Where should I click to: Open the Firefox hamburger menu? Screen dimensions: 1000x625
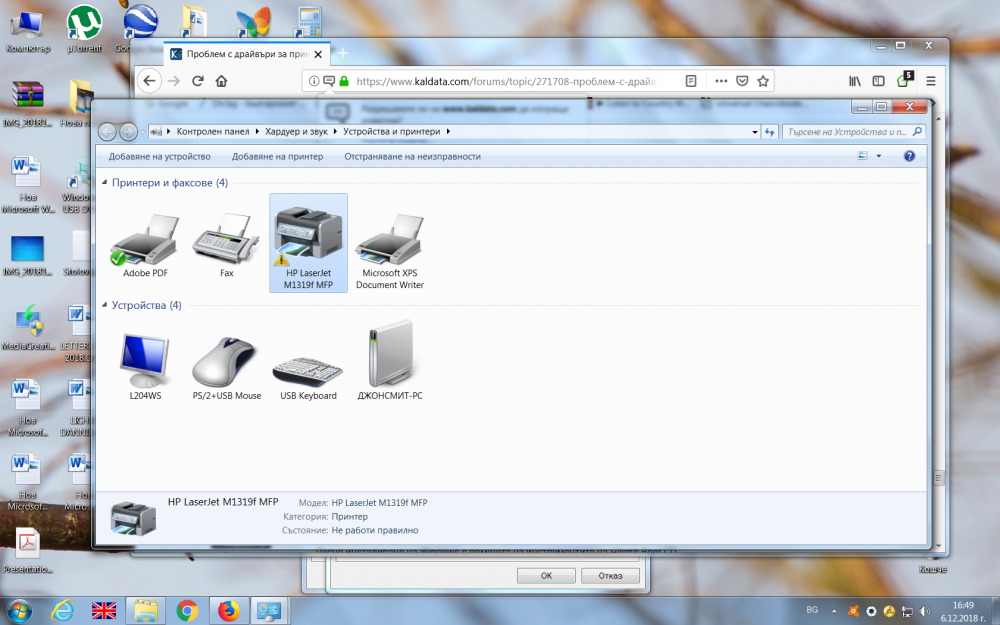pyautogui.click(x=931, y=81)
